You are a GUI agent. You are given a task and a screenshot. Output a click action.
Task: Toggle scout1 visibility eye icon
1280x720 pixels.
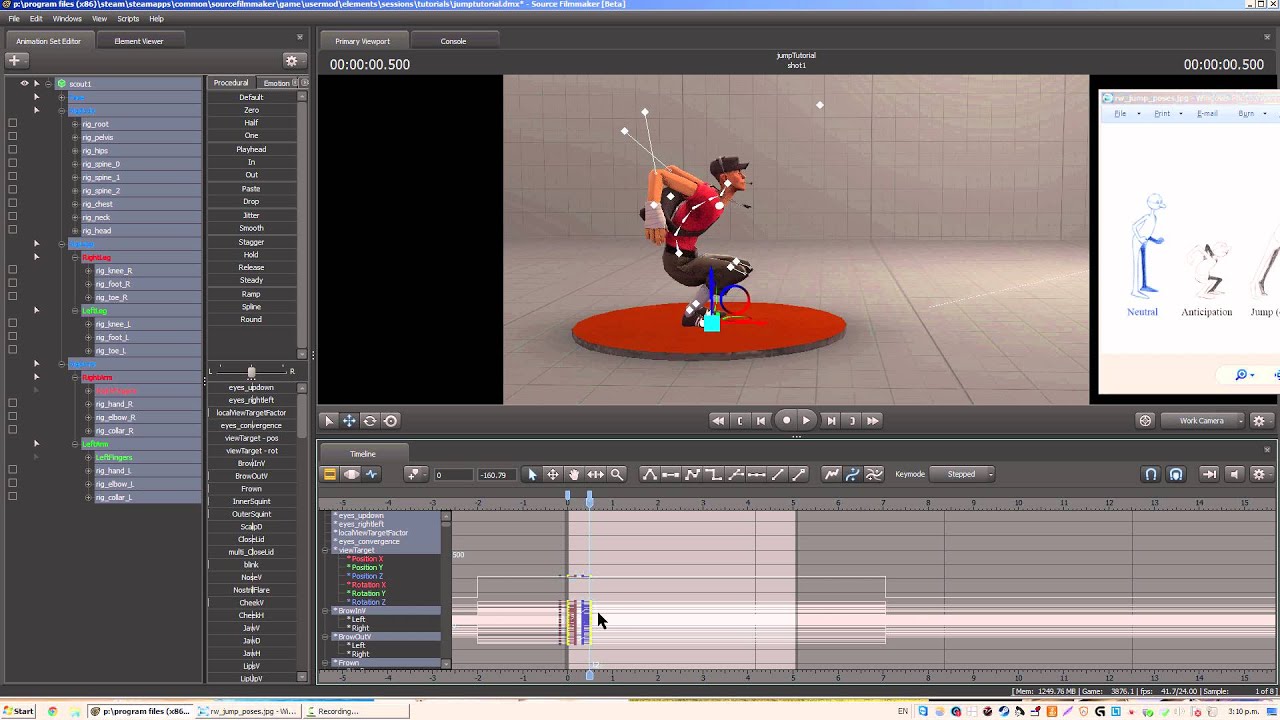tap(24, 84)
